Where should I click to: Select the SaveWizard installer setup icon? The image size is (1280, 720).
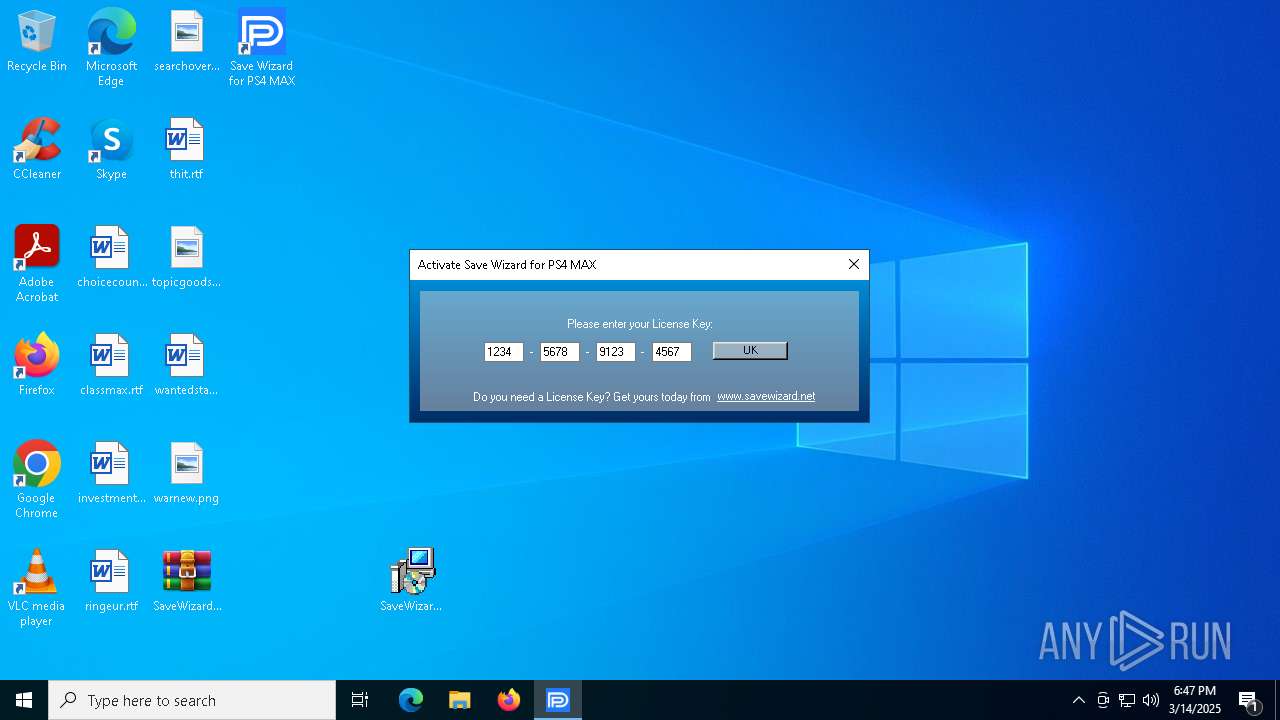pos(411,580)
